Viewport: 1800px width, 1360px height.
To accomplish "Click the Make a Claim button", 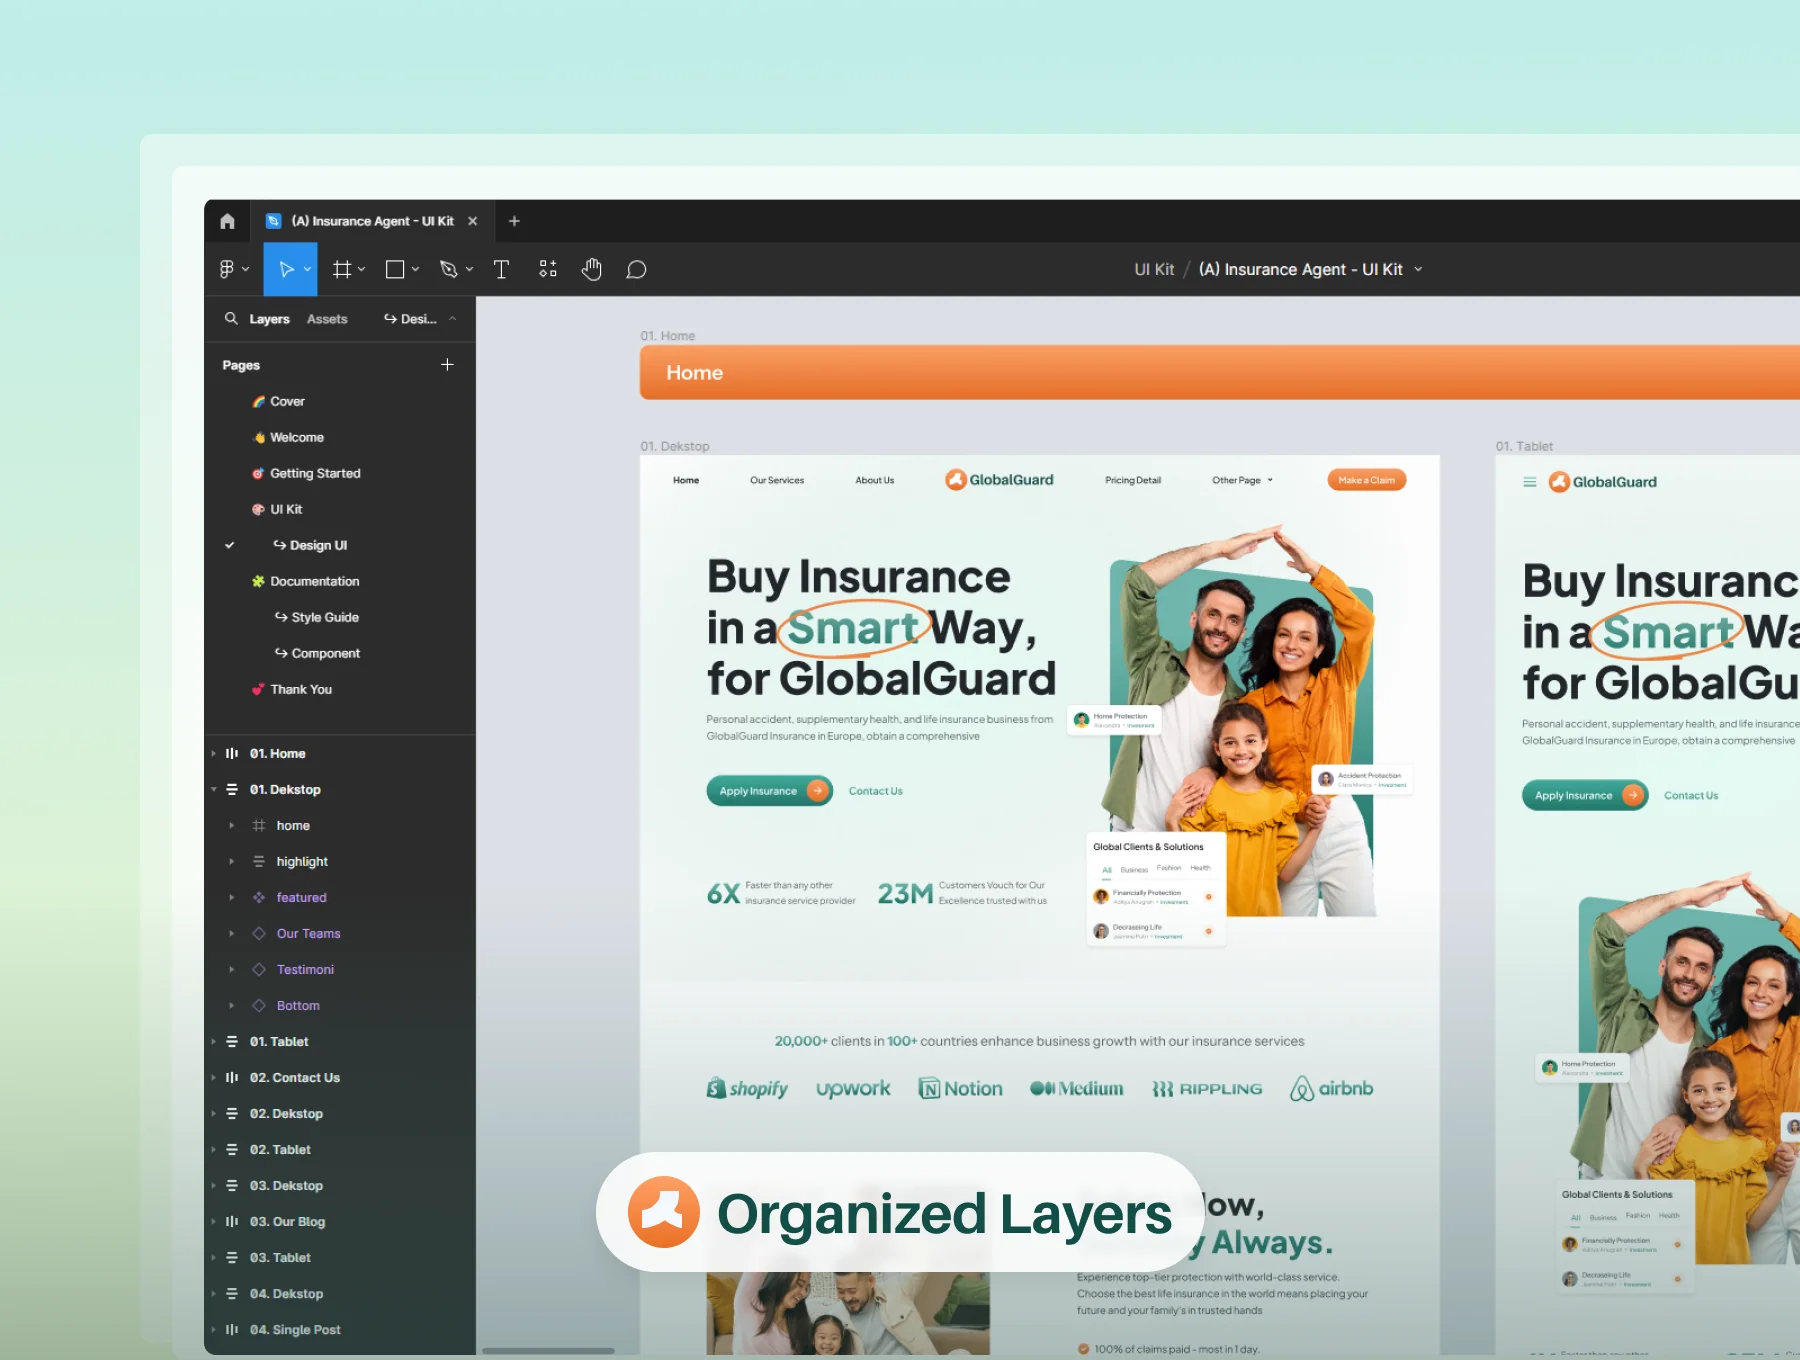I will (1366, 480).
